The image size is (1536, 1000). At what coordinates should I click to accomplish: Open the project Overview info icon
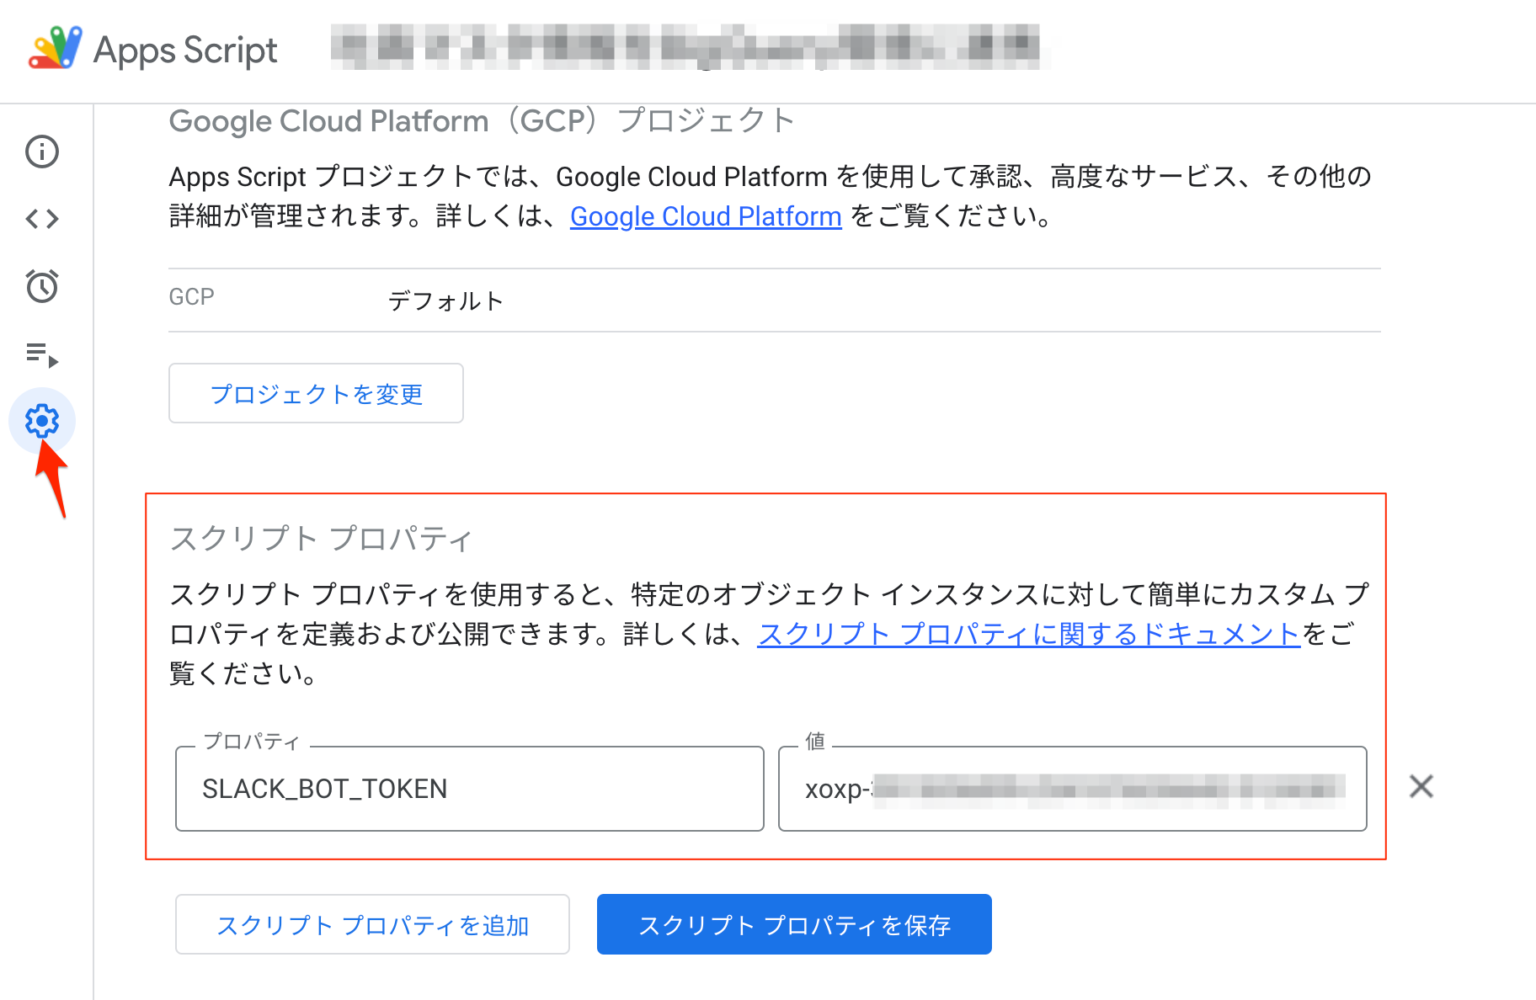click(x=40, y=152)
